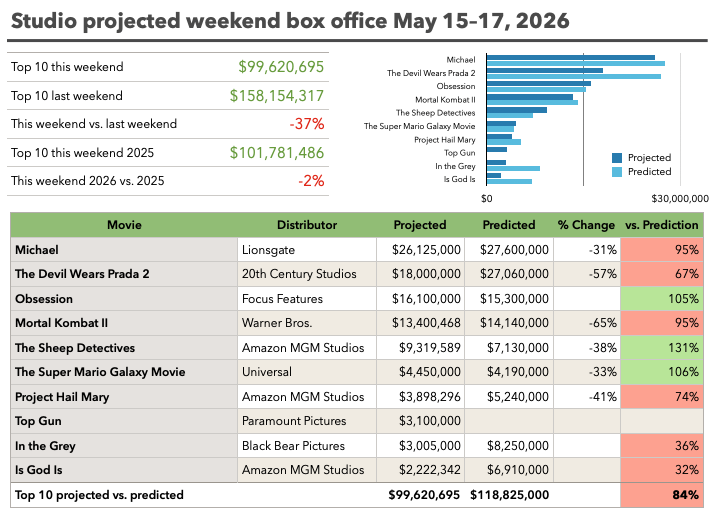Click the Black Bear Pictures cell
720x520 pixels.
click(307, 446)
